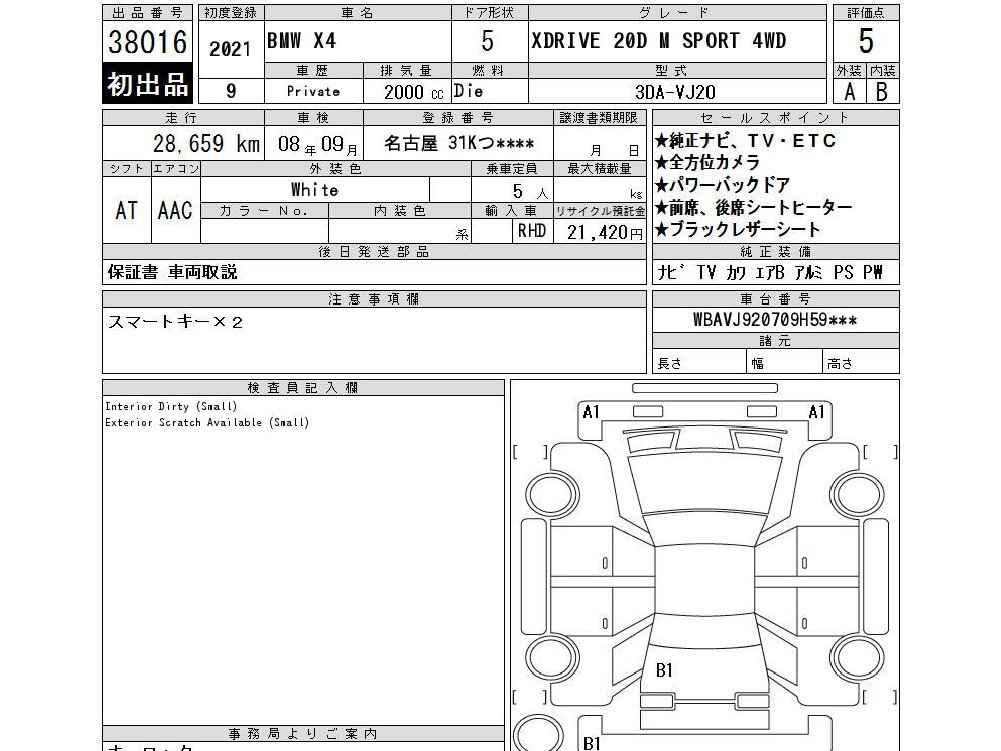This screenshot has height=751, width=1001.
Task: Select the 初出品 black badge
Action: click(147, 84)
